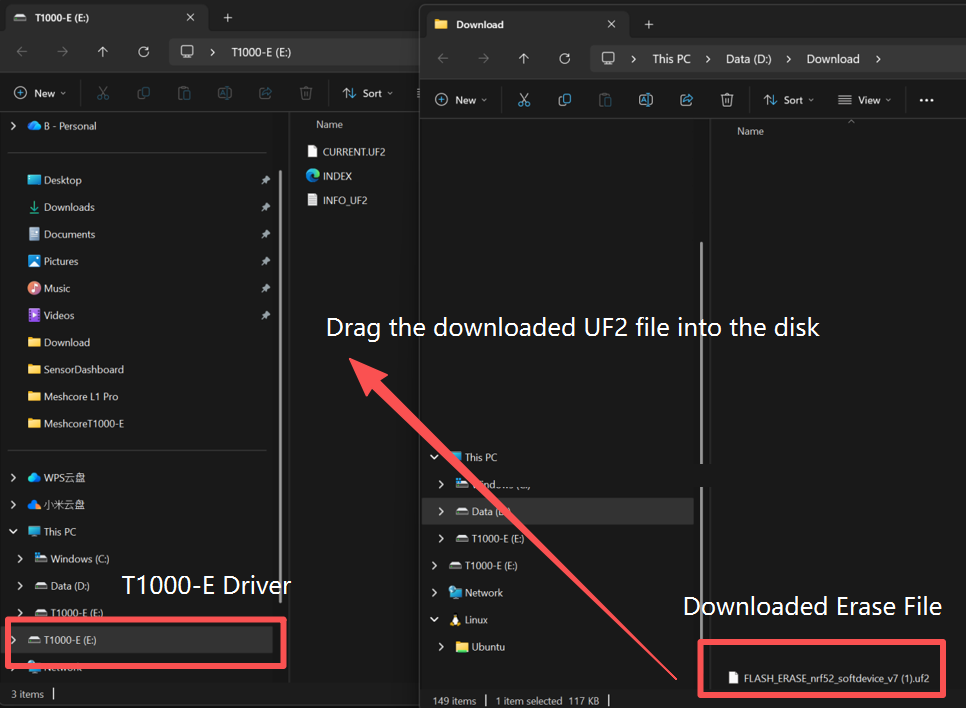
Task: Add a new tab in Download window
Action: pos(648,24)
